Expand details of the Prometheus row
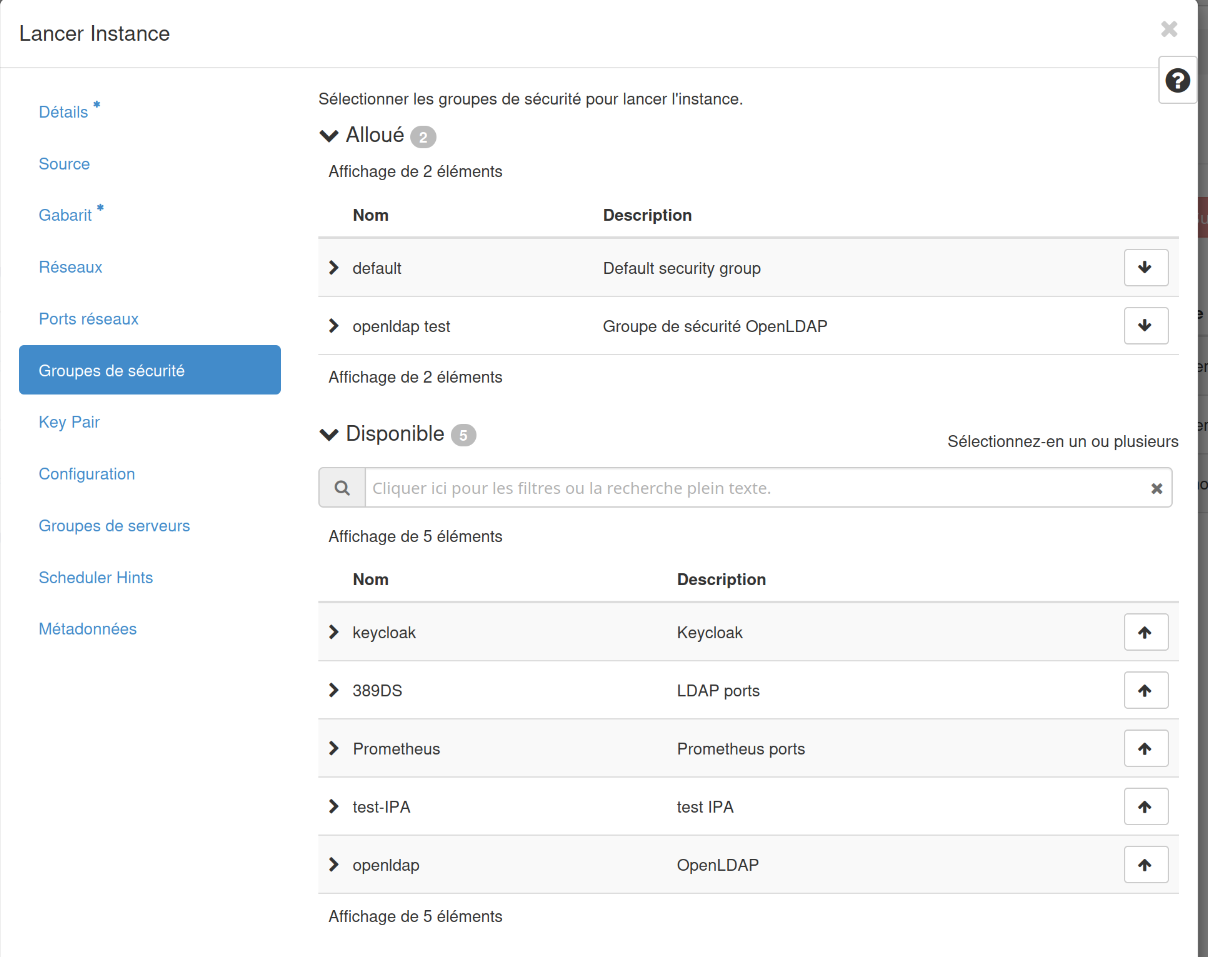Image resolution: width=1208 pixels, height=957 pixels. point(334,748)
